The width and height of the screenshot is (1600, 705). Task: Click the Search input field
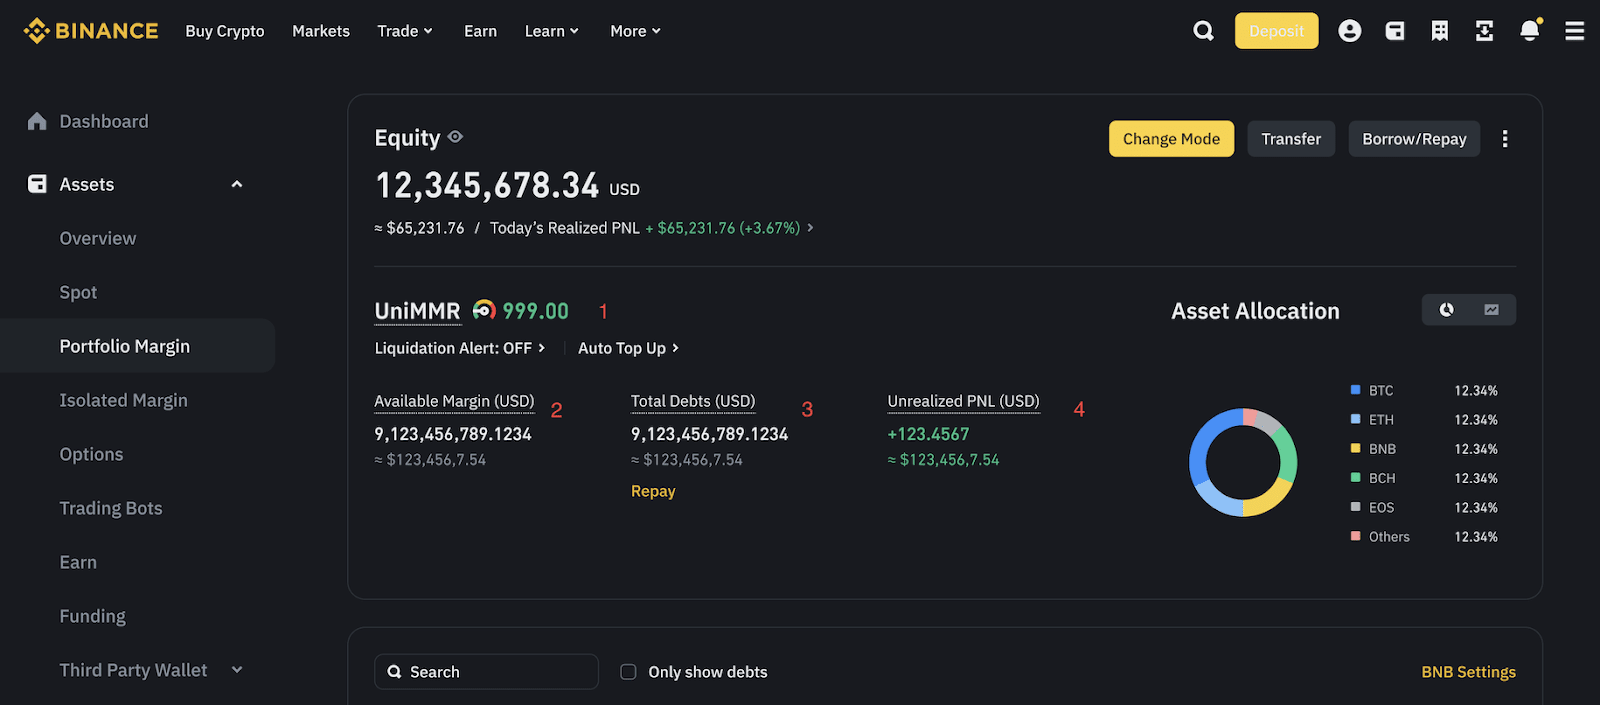pyautogui.click(x=497, y=672)
